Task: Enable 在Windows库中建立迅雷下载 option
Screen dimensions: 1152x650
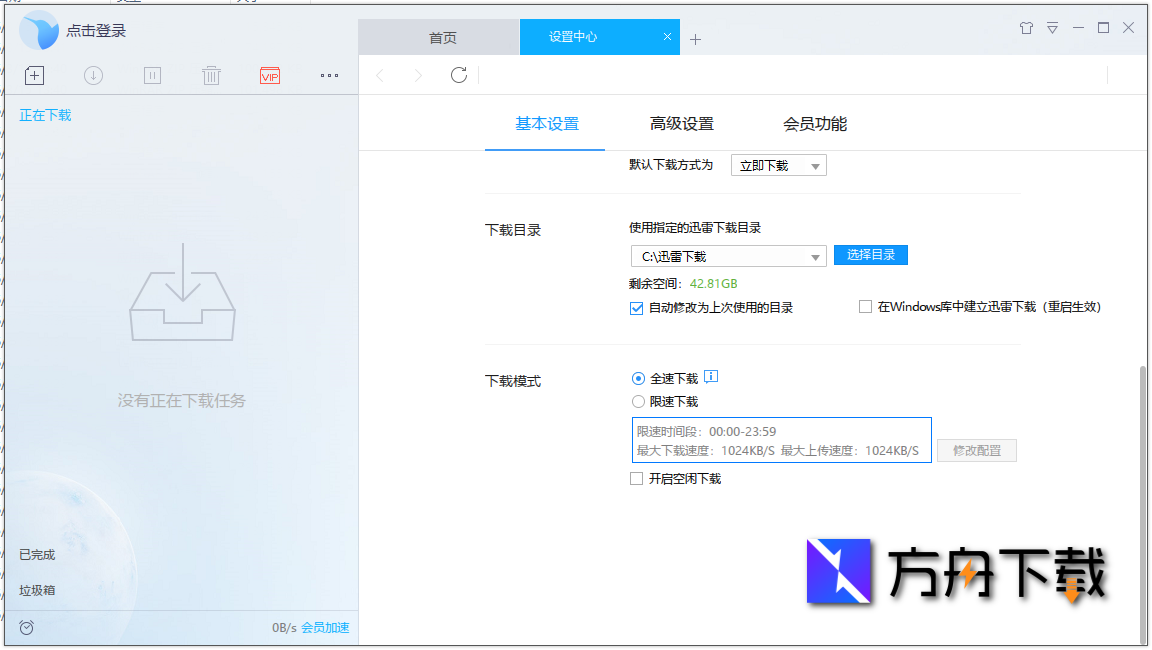Action: [x=865, y=306]
